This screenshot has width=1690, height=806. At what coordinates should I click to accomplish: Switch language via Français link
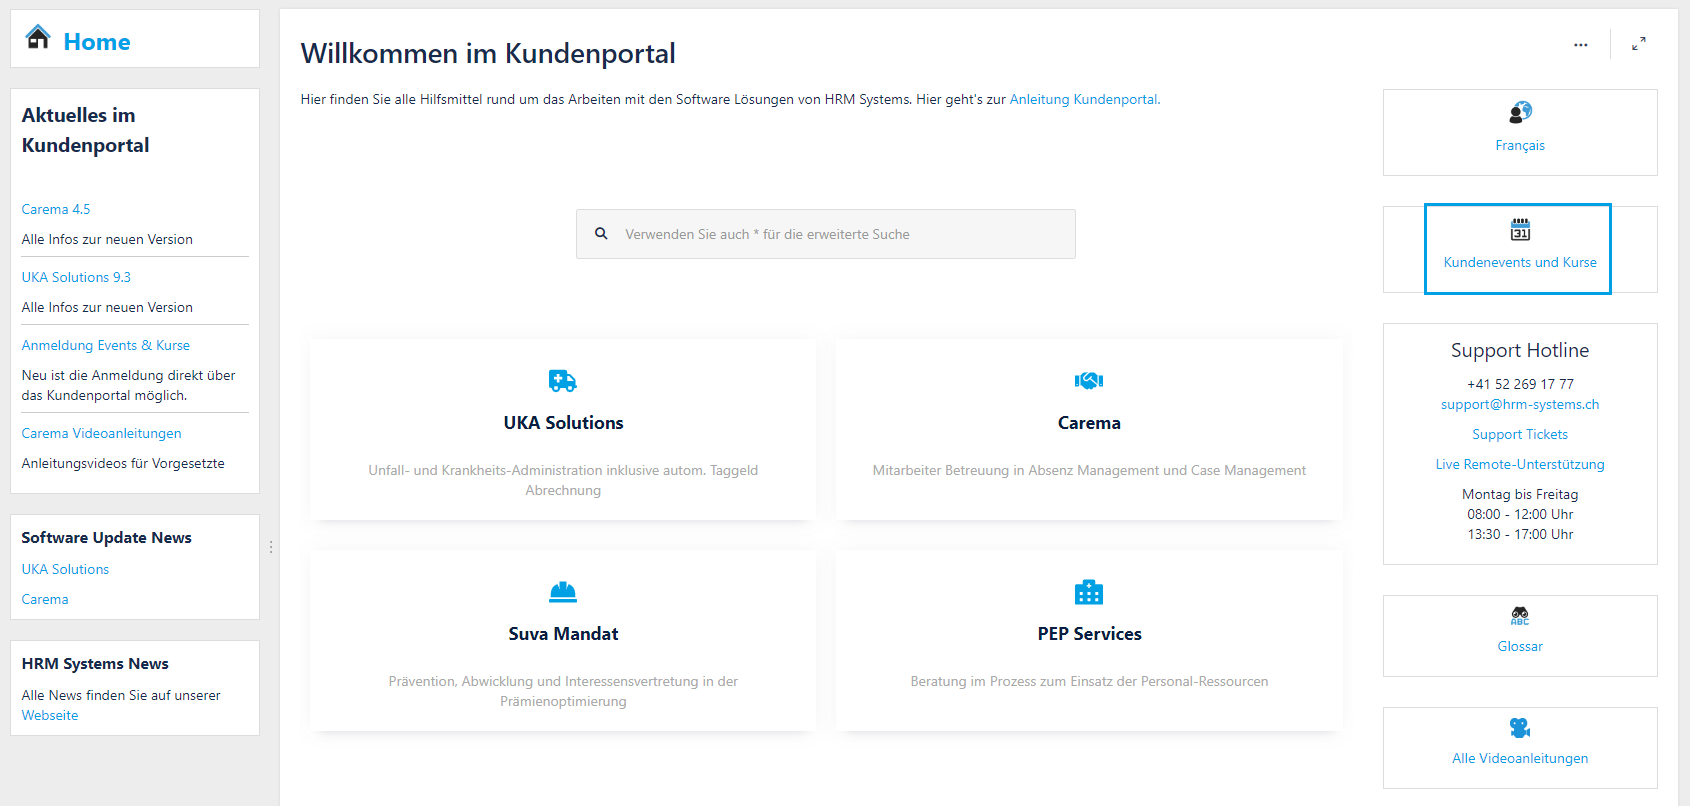pyautogui.click(x=1520, y=146)
